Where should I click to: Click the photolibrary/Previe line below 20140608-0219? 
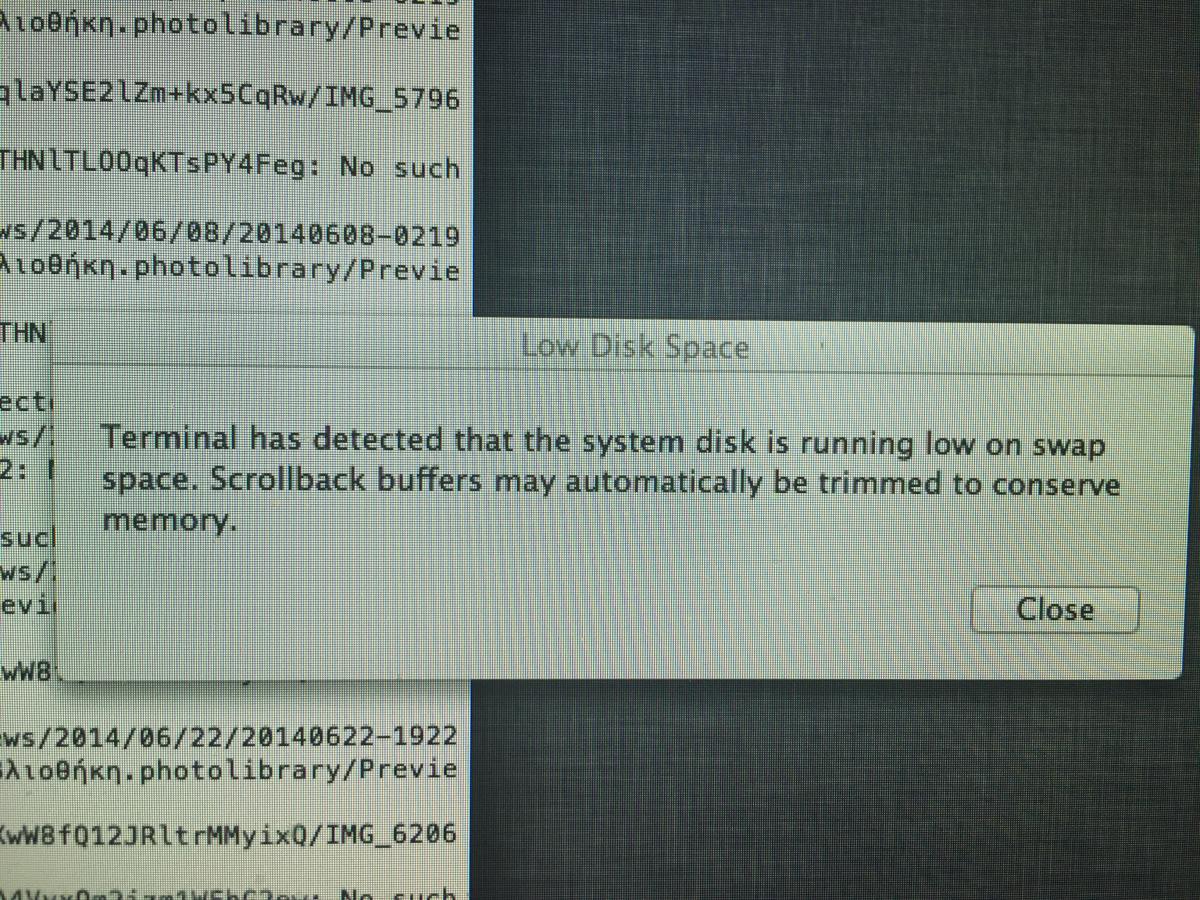click(230, 270)
